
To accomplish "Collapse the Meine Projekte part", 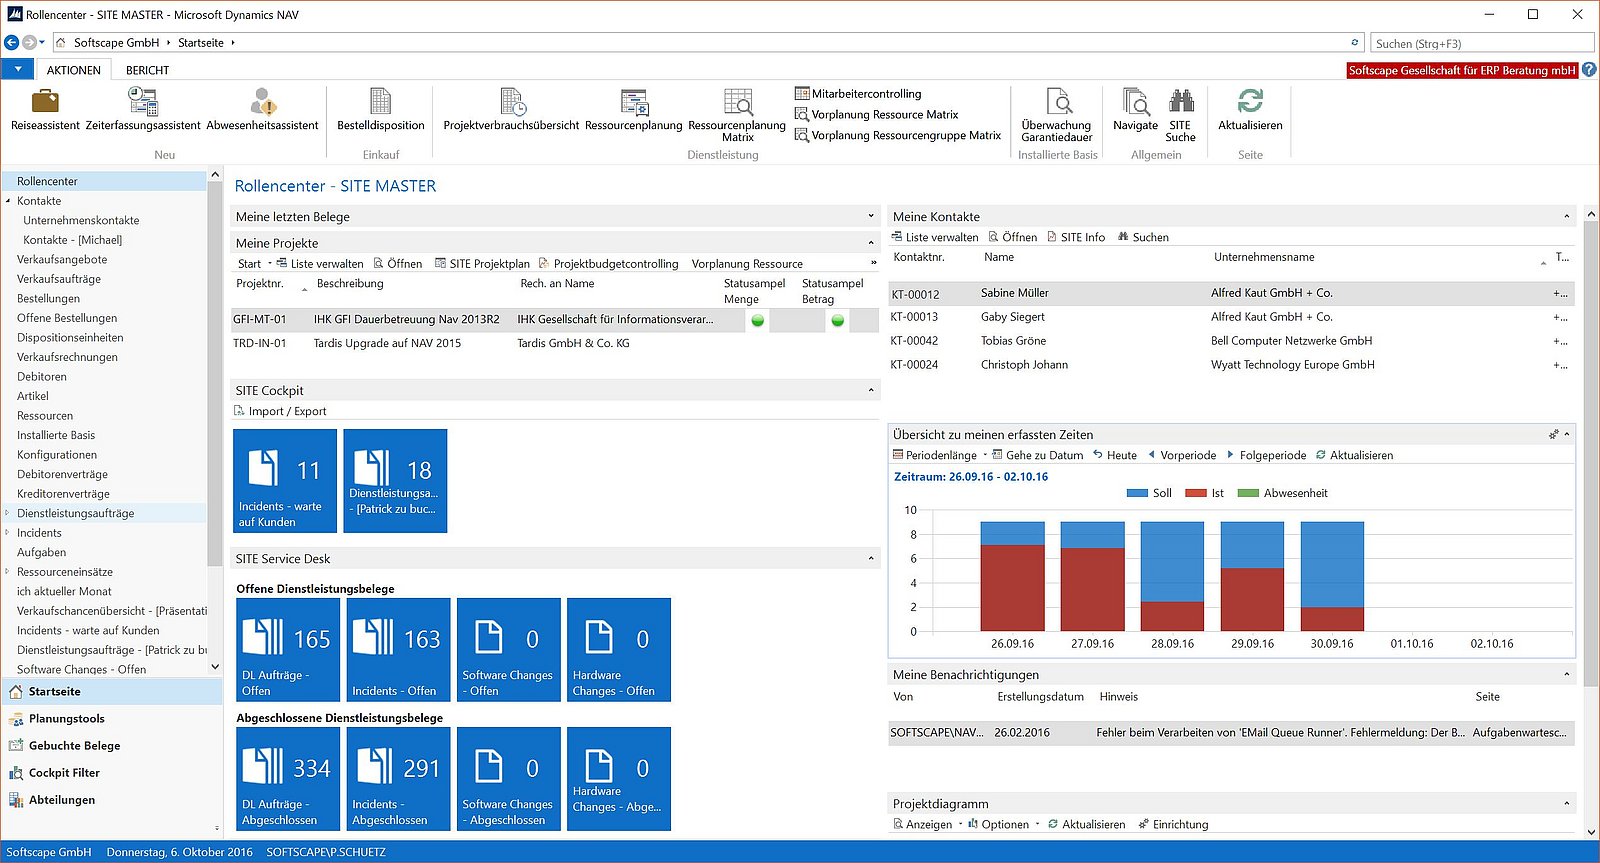I will (x=871, y=243).
